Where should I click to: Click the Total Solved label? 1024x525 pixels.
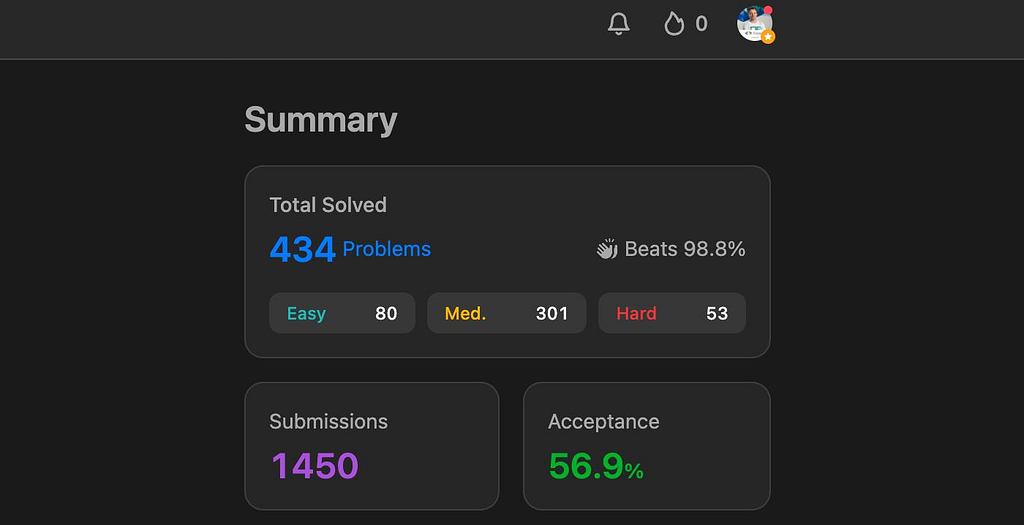point(328,205)
